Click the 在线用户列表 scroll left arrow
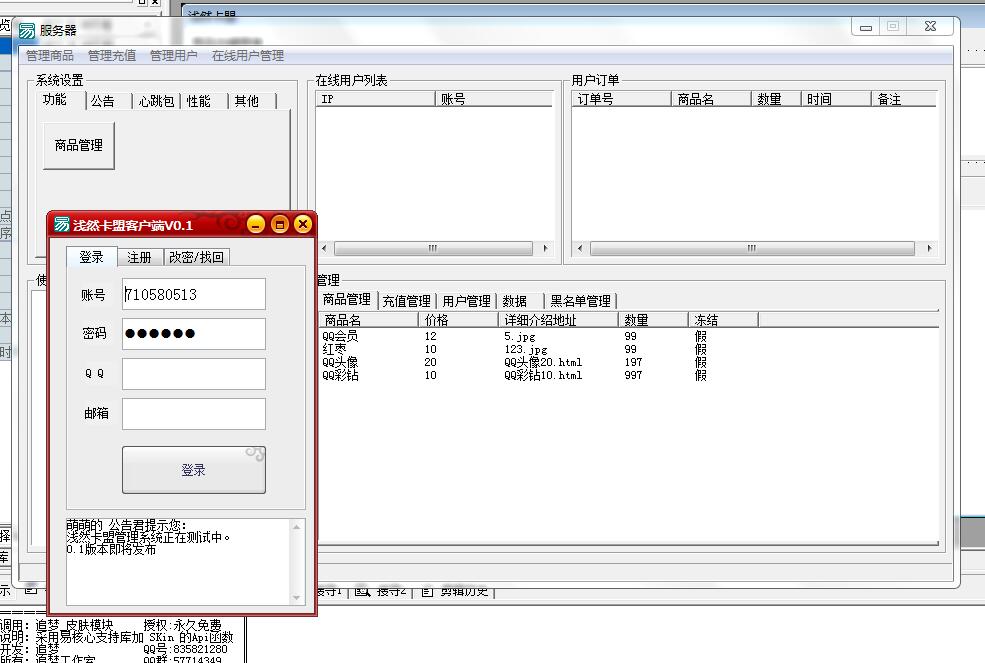Viewport: 985px width, 663px height. pos(324,248)
